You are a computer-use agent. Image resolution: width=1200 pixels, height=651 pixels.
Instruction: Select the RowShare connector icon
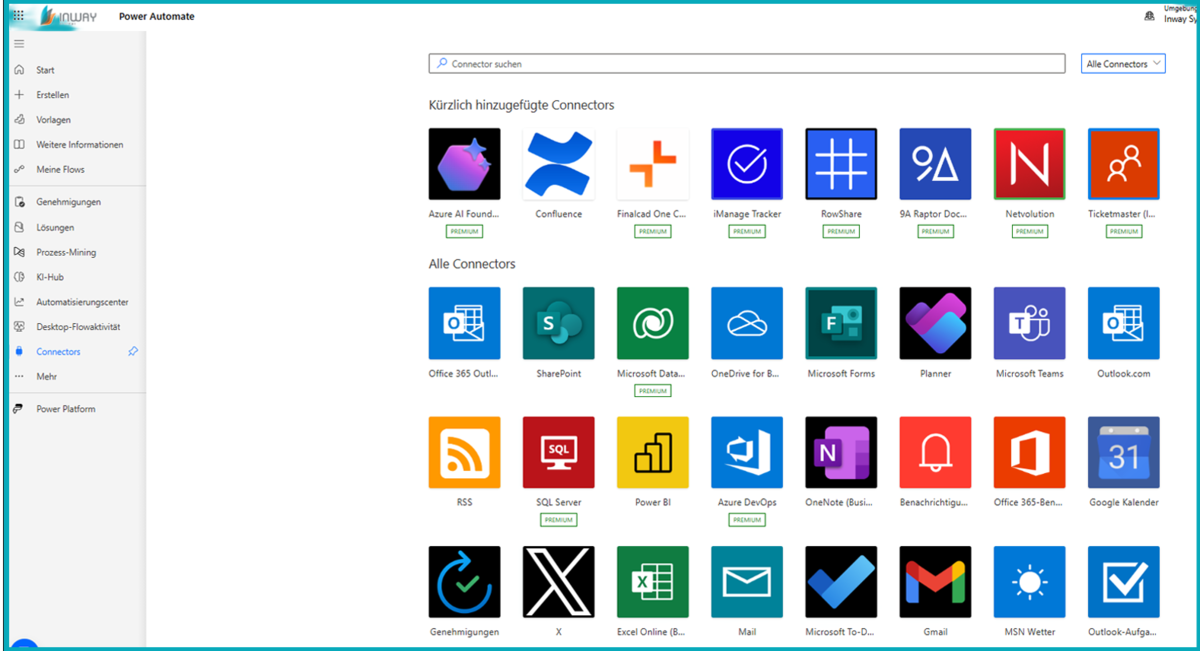[841, 164]
